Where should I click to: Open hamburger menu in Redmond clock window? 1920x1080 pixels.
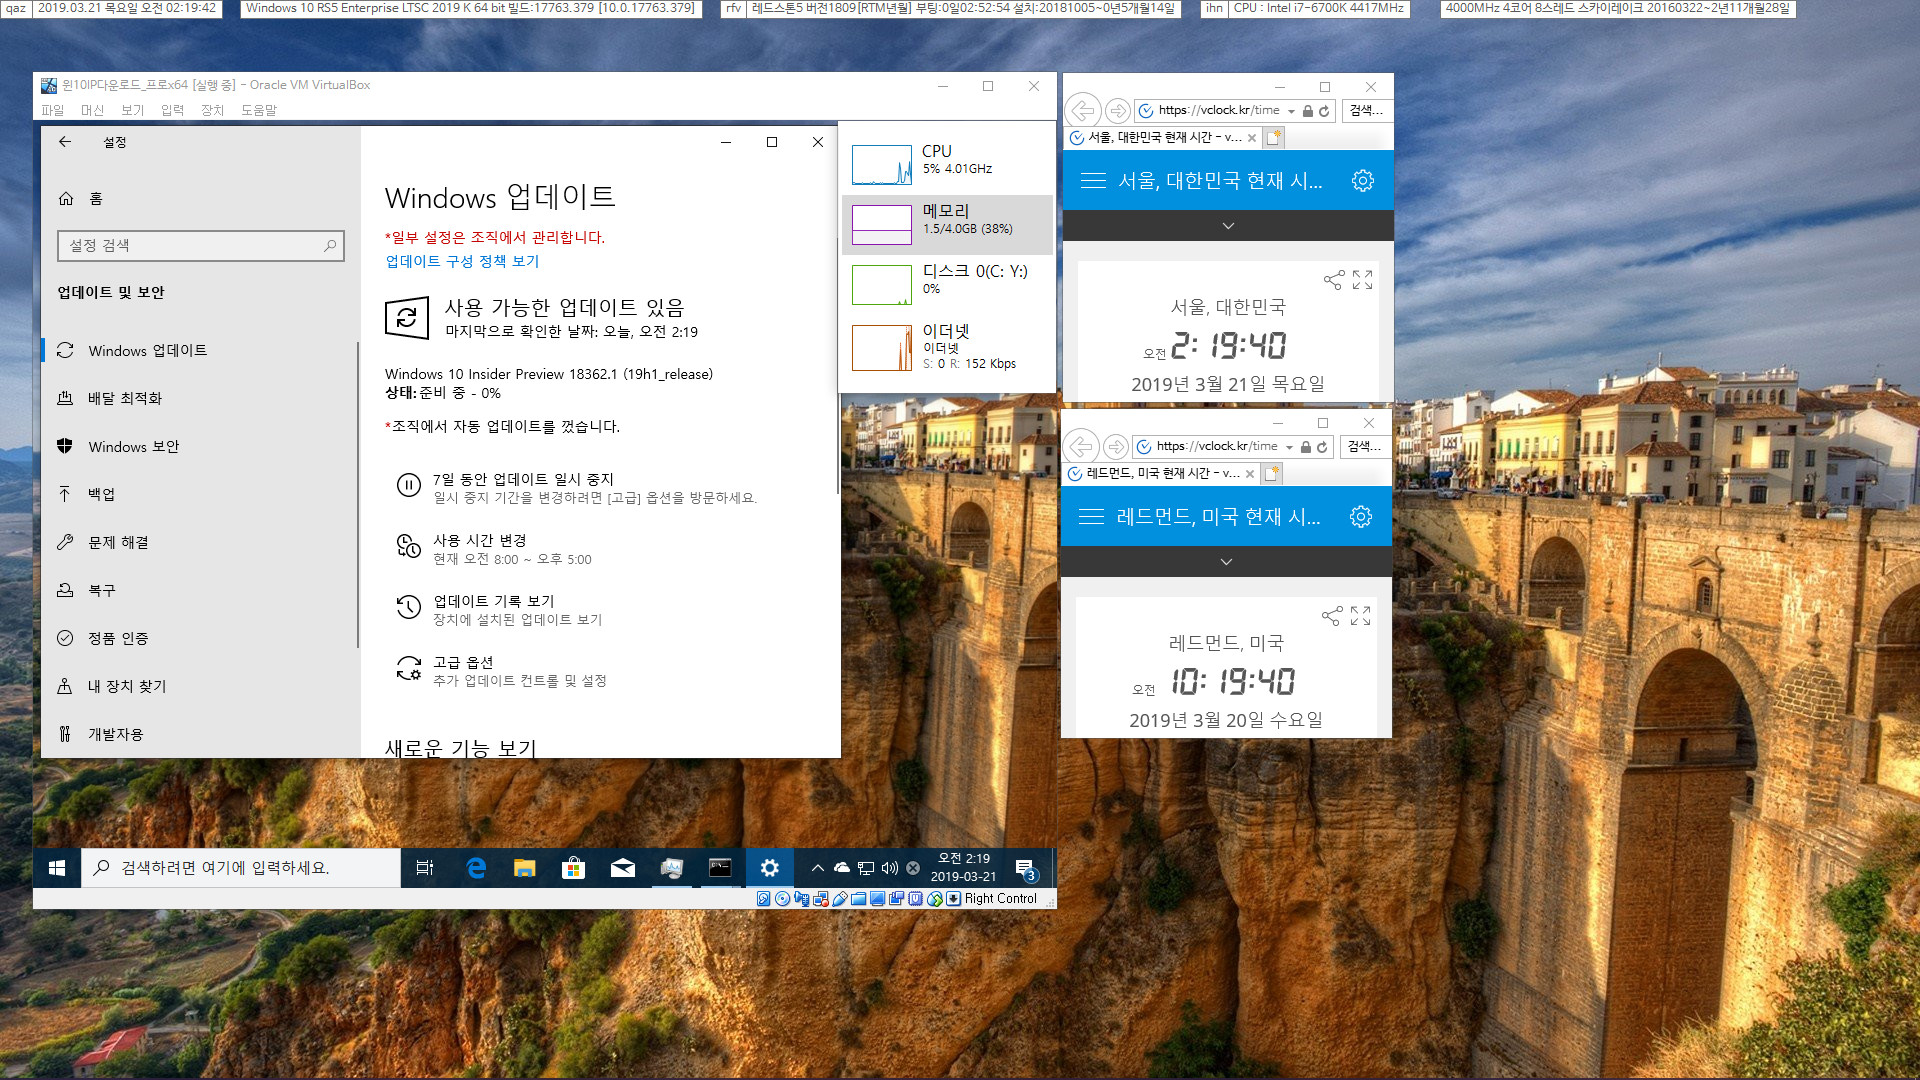point(1091,517)
